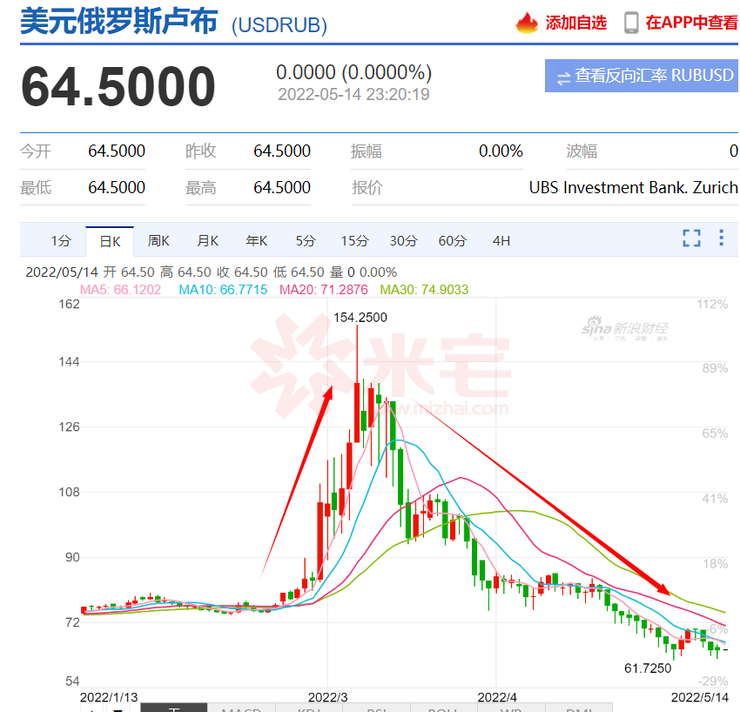The image size is (740, 712).
Task: Click the phone icon for viewing in the app
Action: (631, 23)
